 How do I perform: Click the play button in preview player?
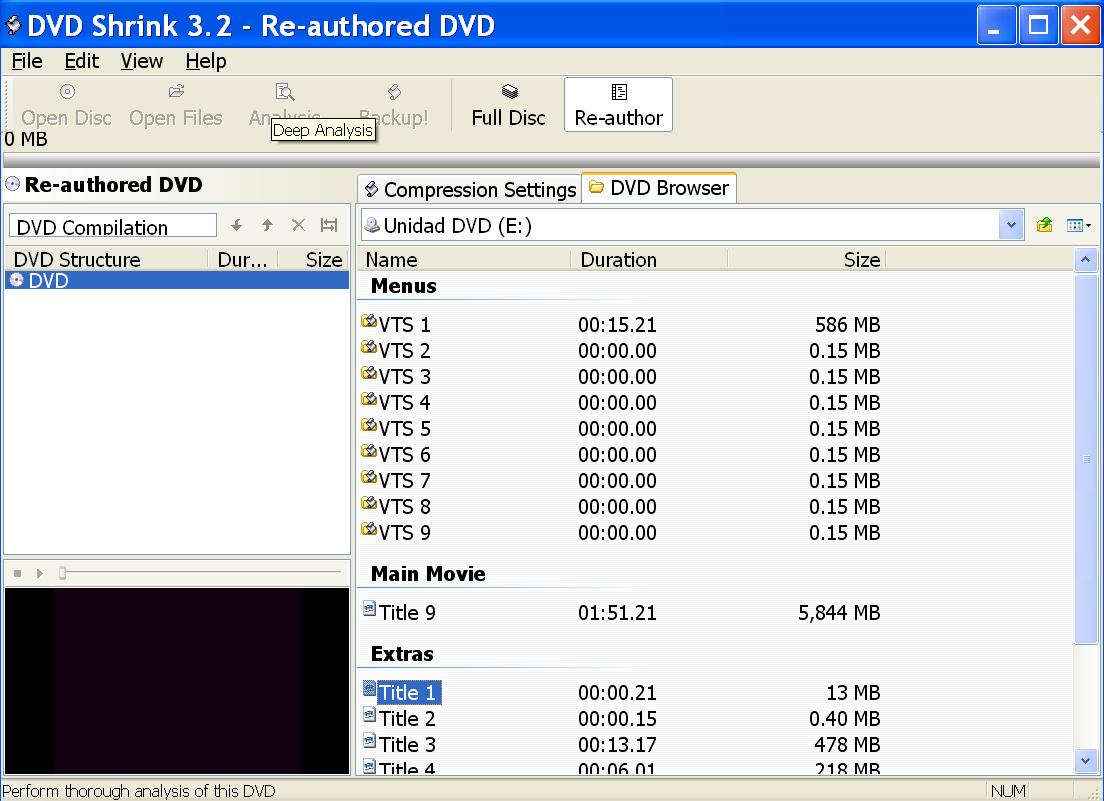coord(39,574)
